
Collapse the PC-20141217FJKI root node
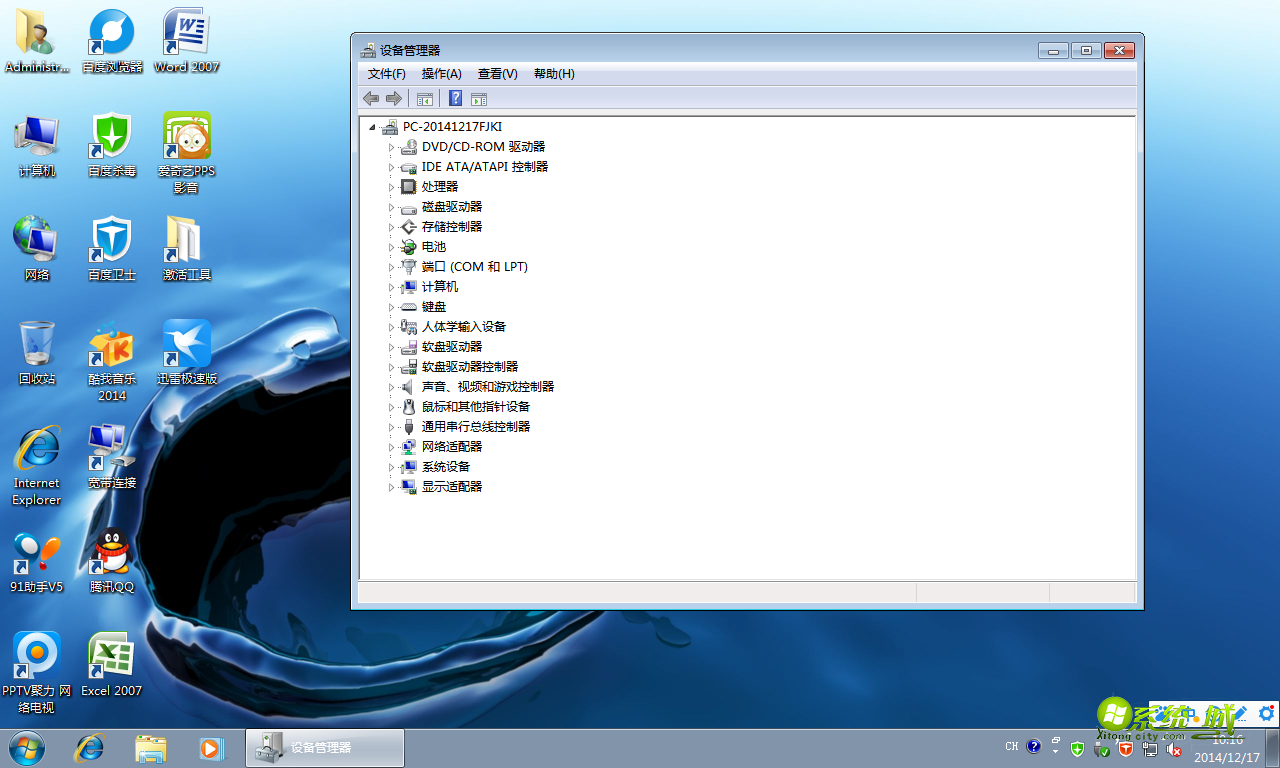[371, 126]
